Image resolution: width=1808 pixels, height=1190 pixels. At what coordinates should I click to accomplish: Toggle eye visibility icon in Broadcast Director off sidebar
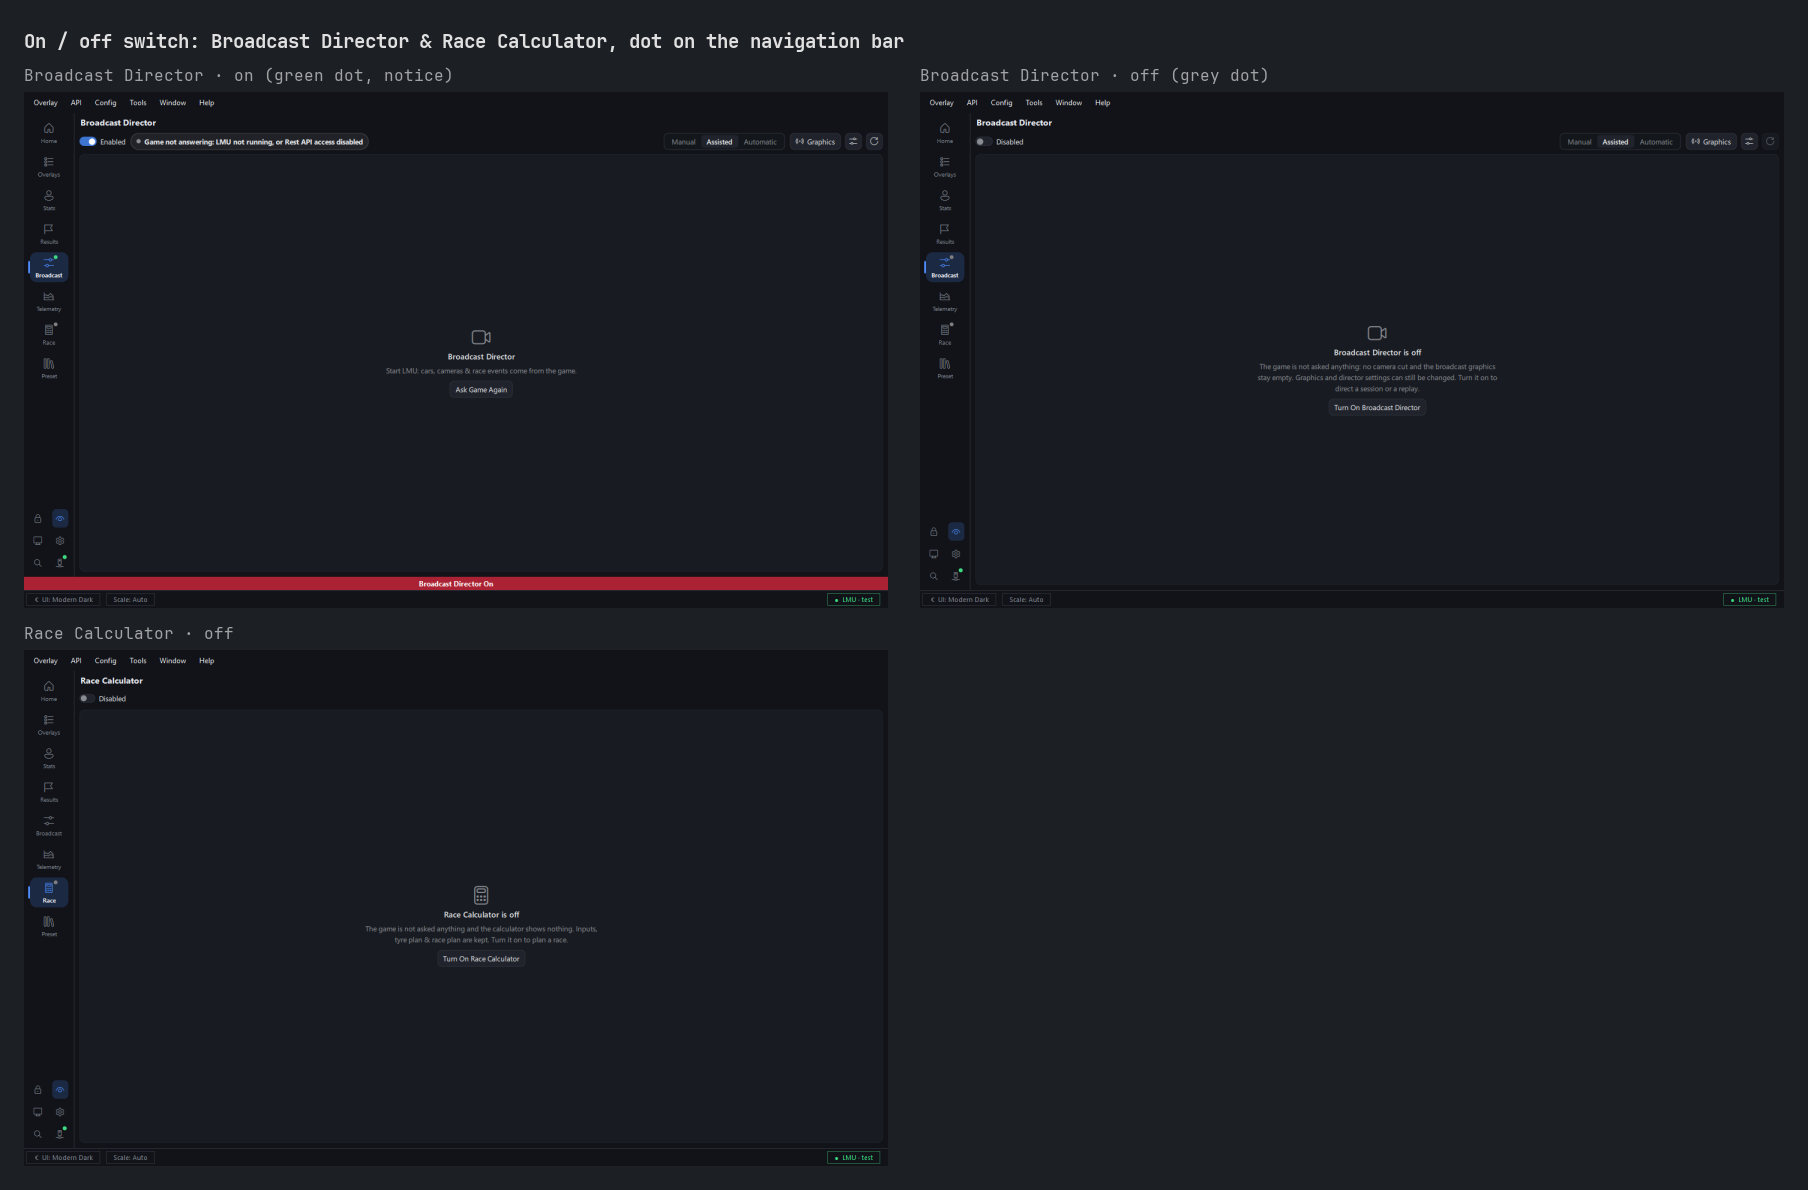click(x=956, y=532)
